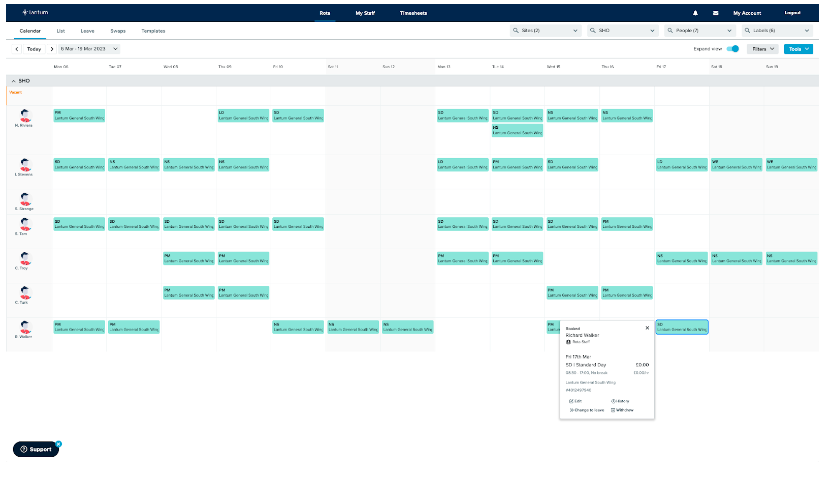Dismiss the Support widget's small blue badge
This screenshot has height=477, width=824.
pyautogui.click(x=58, y=444)
